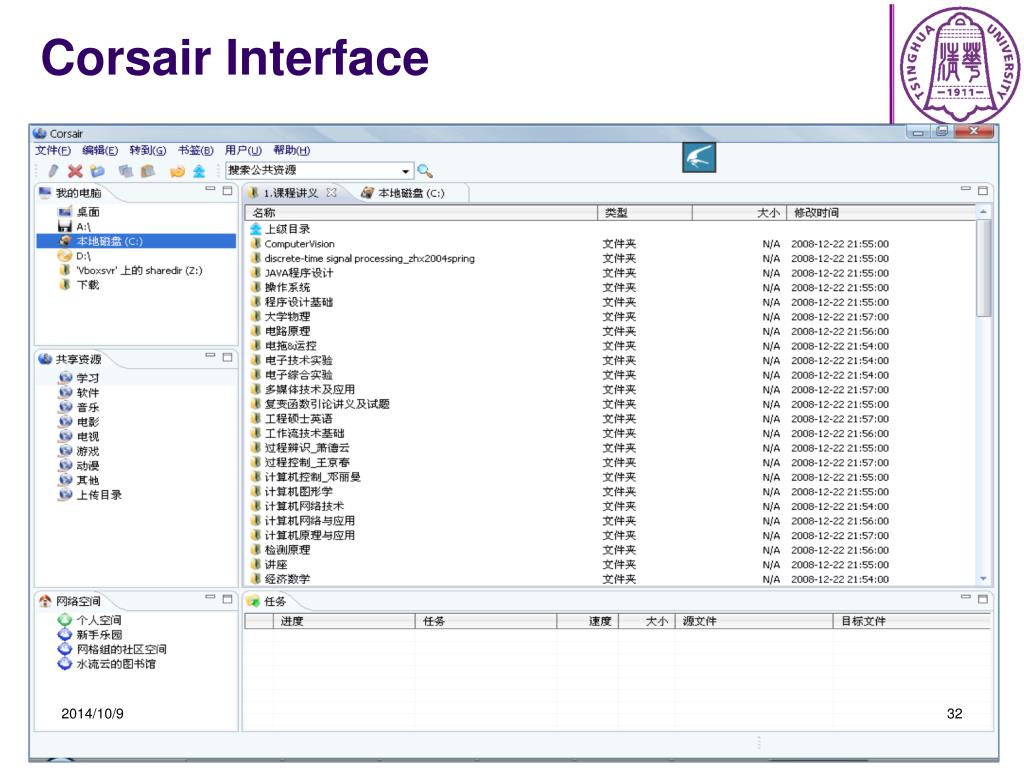Minimize the 网络空间 panel
The width and height of the screenshot is (1024, 768).
(x=210, y=598)
